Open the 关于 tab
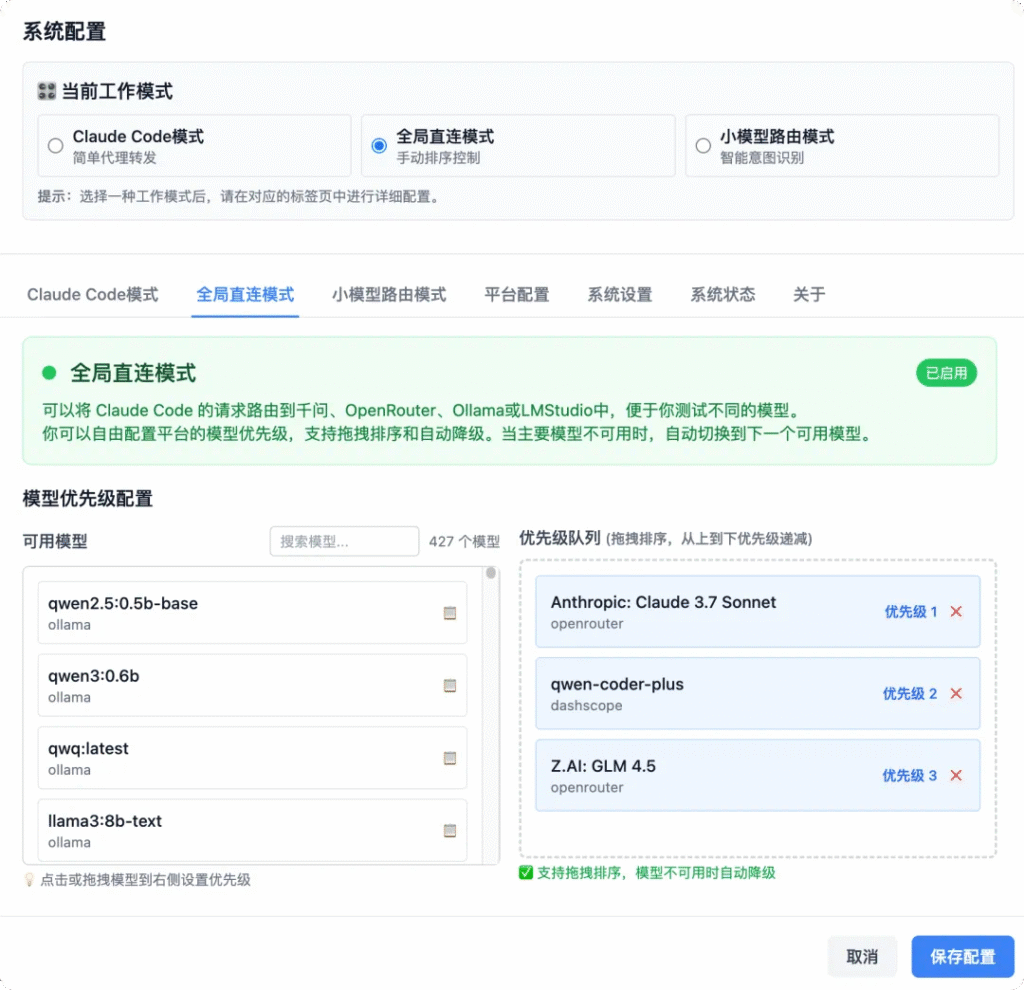 pos(809,295)
